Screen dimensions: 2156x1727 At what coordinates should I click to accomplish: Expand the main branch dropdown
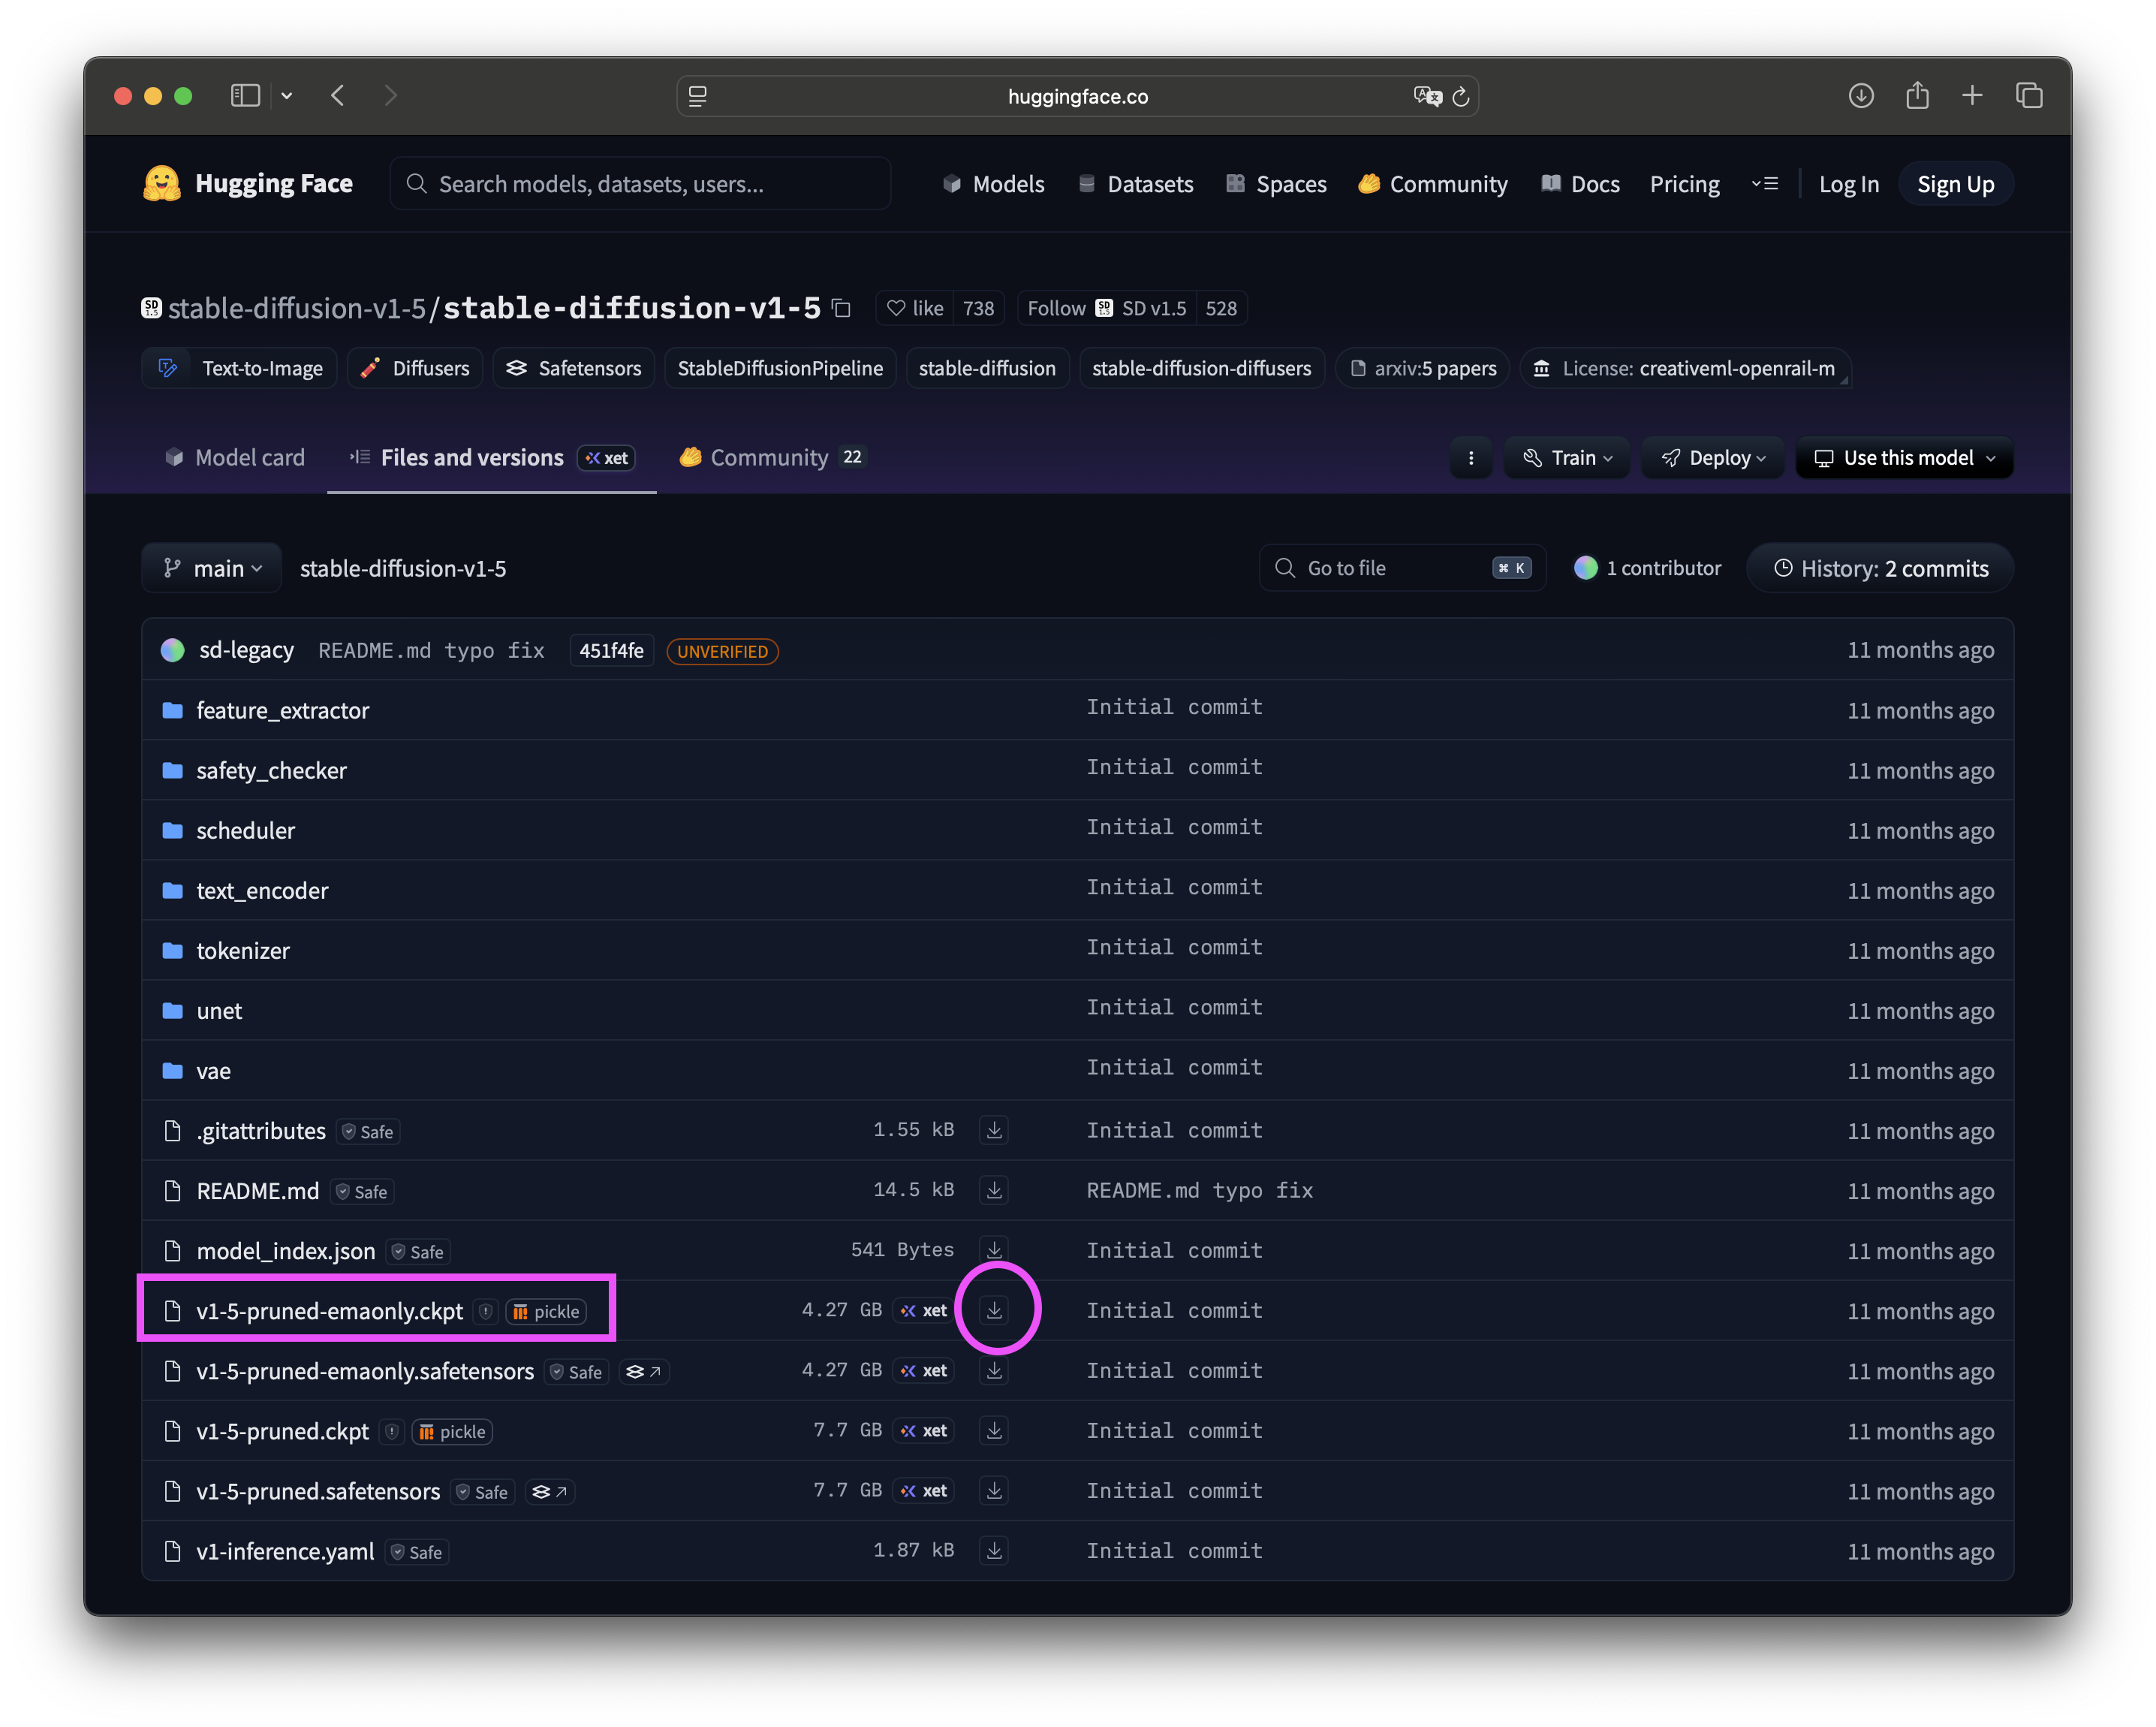coord(212,568)
